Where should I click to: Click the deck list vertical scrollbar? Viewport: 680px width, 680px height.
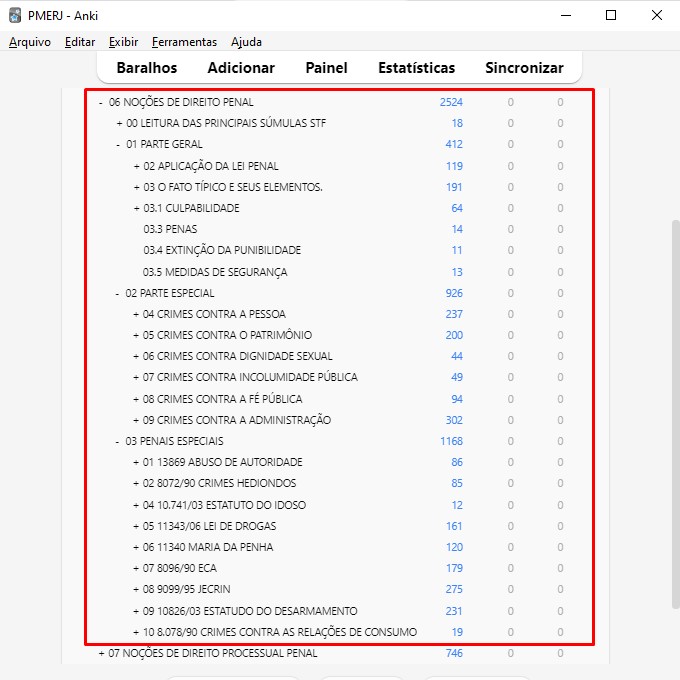coord(675,414)
